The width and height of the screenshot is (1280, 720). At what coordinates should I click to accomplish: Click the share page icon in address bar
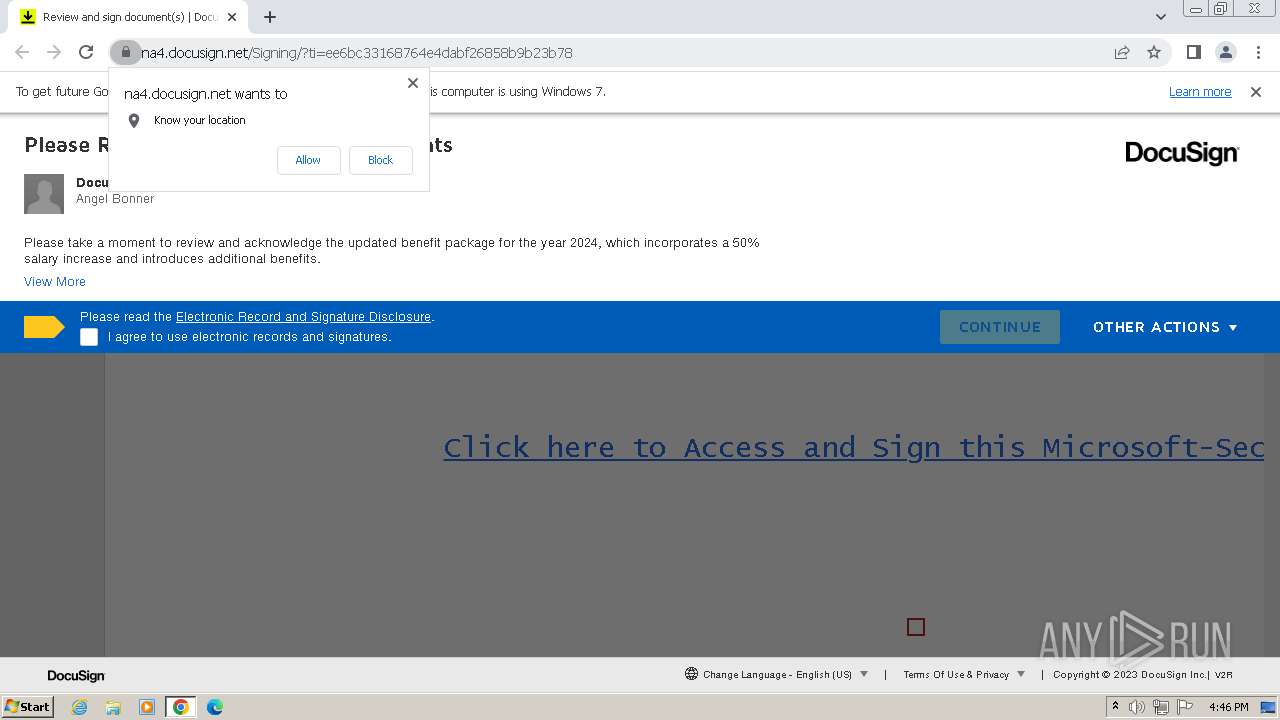1122,52
